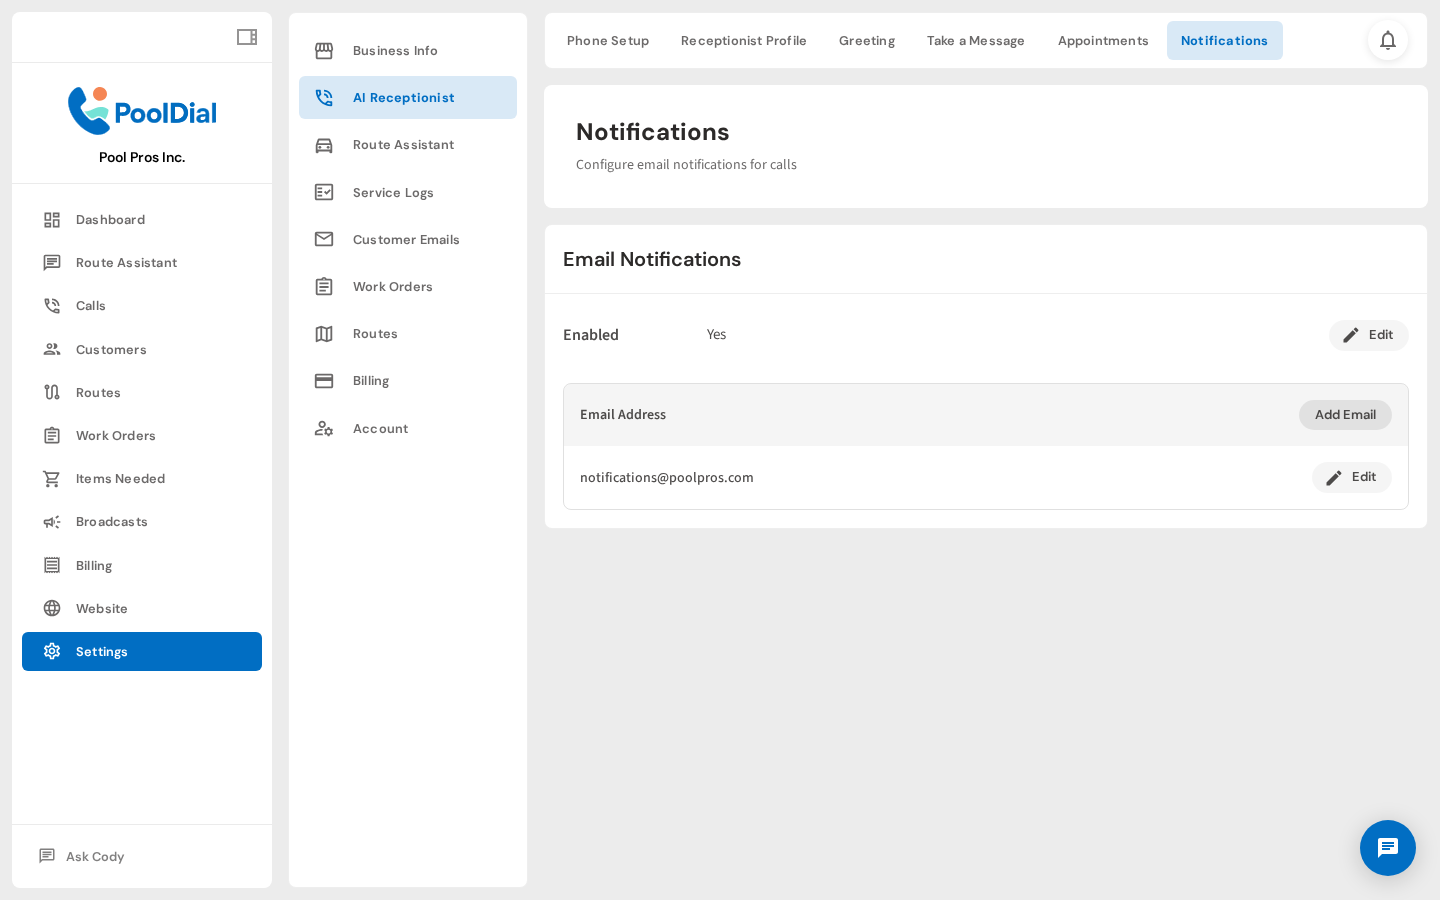The image size is (1440, 900).
Task: Click the Website globe icon
Action: coord(52,608)
